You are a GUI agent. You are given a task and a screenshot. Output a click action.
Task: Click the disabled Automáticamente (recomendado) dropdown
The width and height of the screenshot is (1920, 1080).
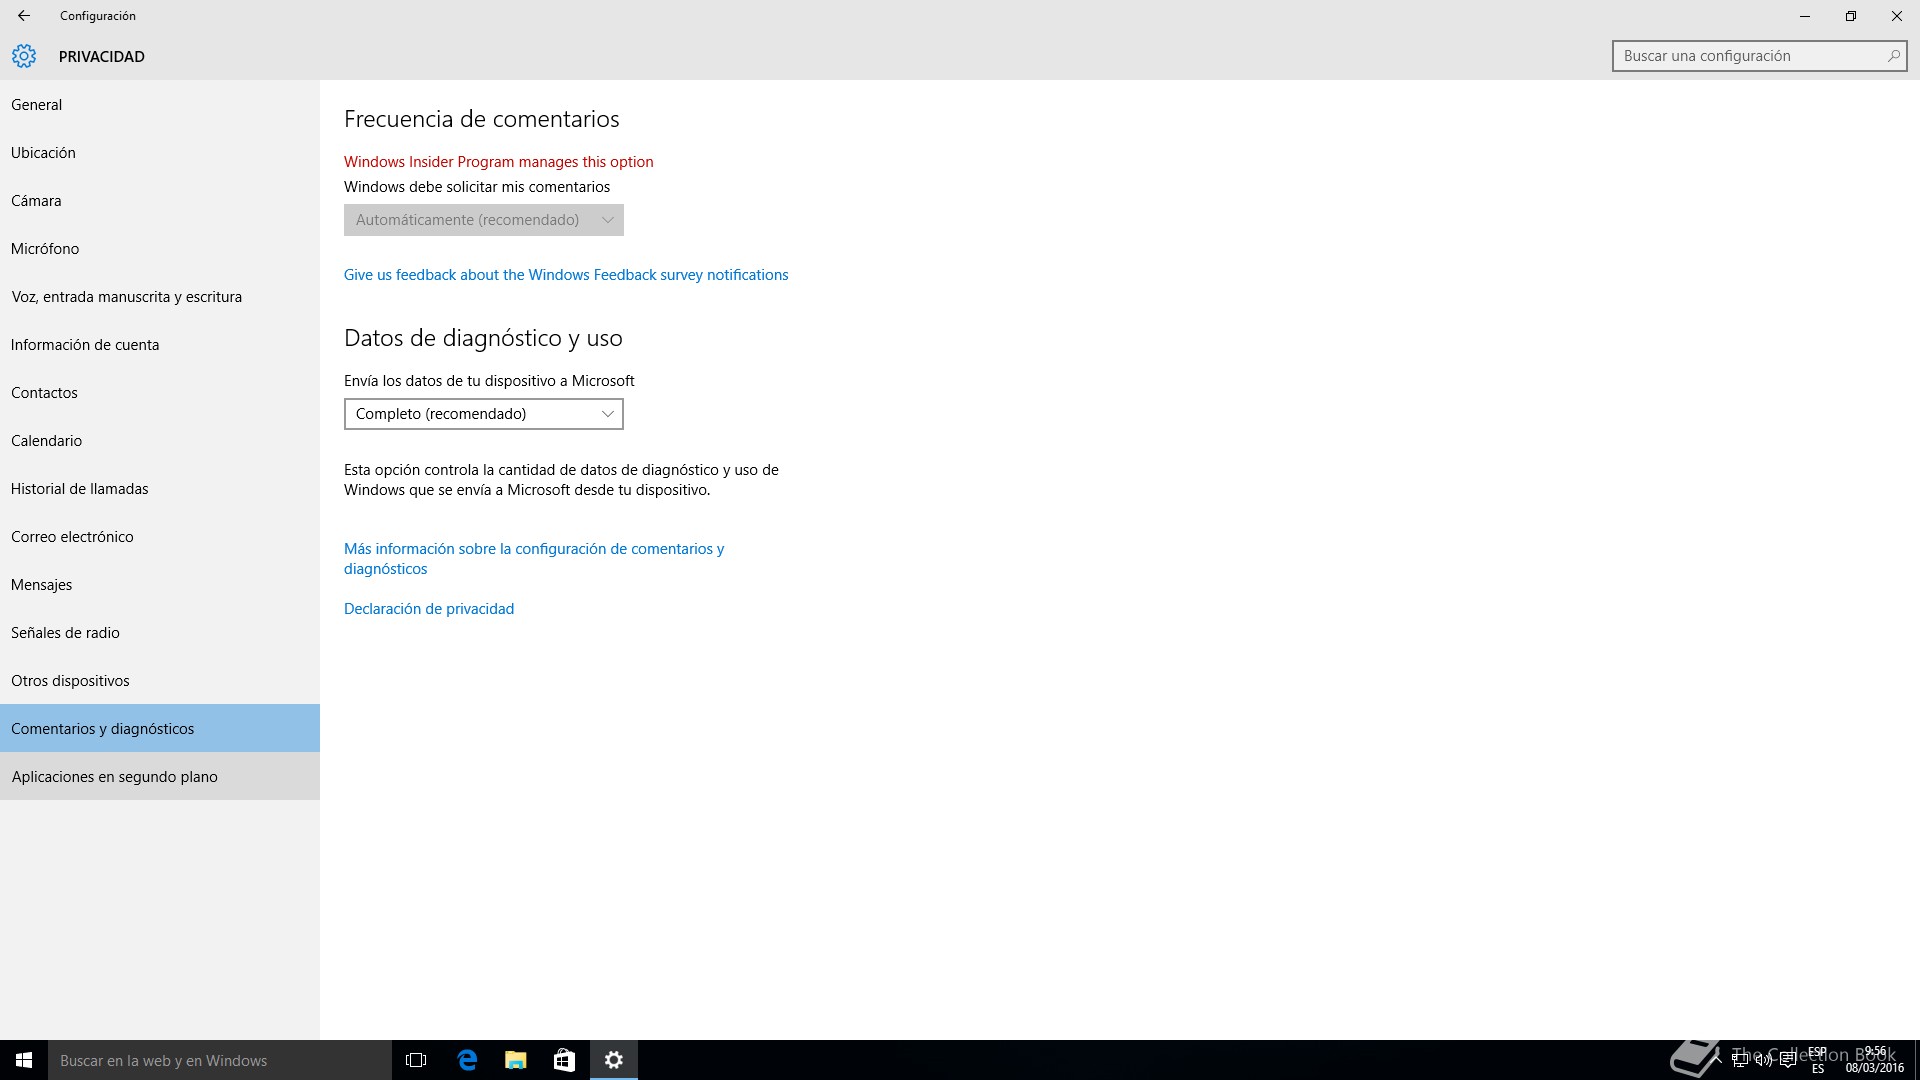(x=484, y=220)
